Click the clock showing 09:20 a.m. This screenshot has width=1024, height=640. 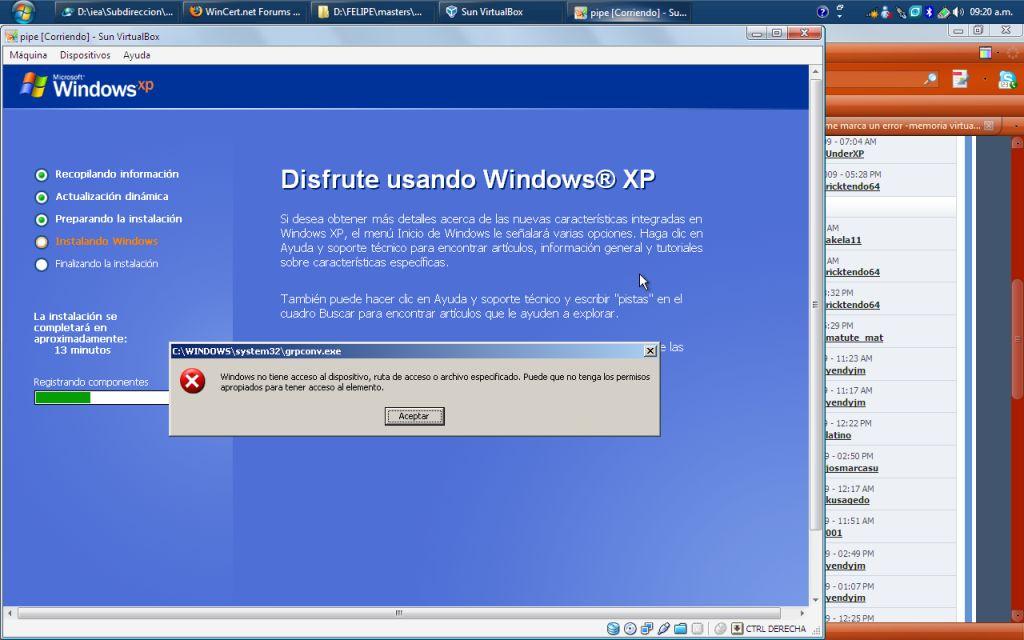click(x=991, y=12)
